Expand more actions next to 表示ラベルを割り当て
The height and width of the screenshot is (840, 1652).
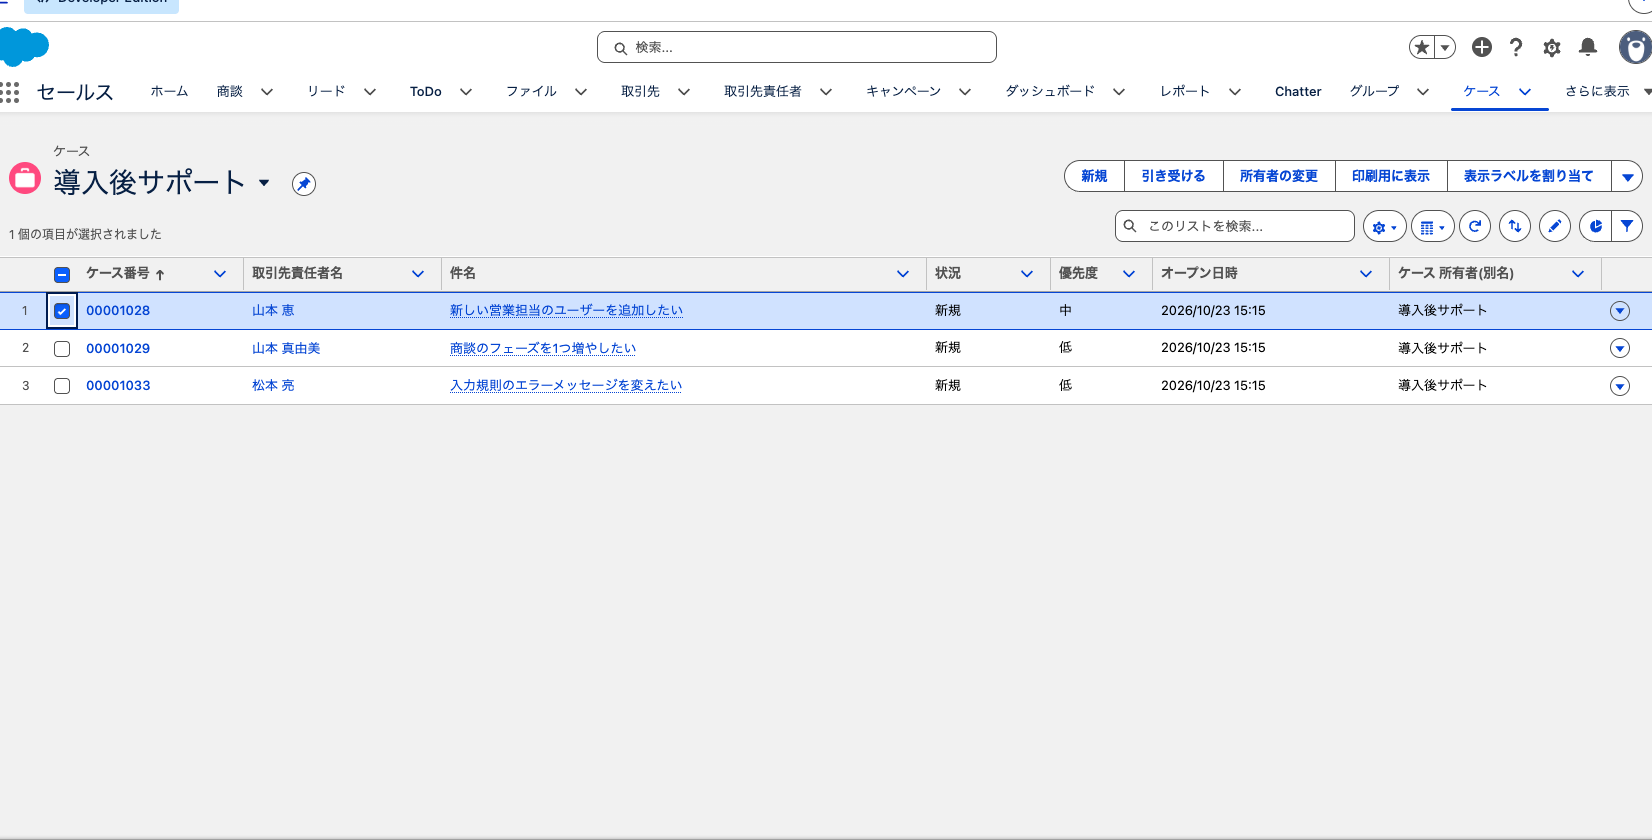1627,176
